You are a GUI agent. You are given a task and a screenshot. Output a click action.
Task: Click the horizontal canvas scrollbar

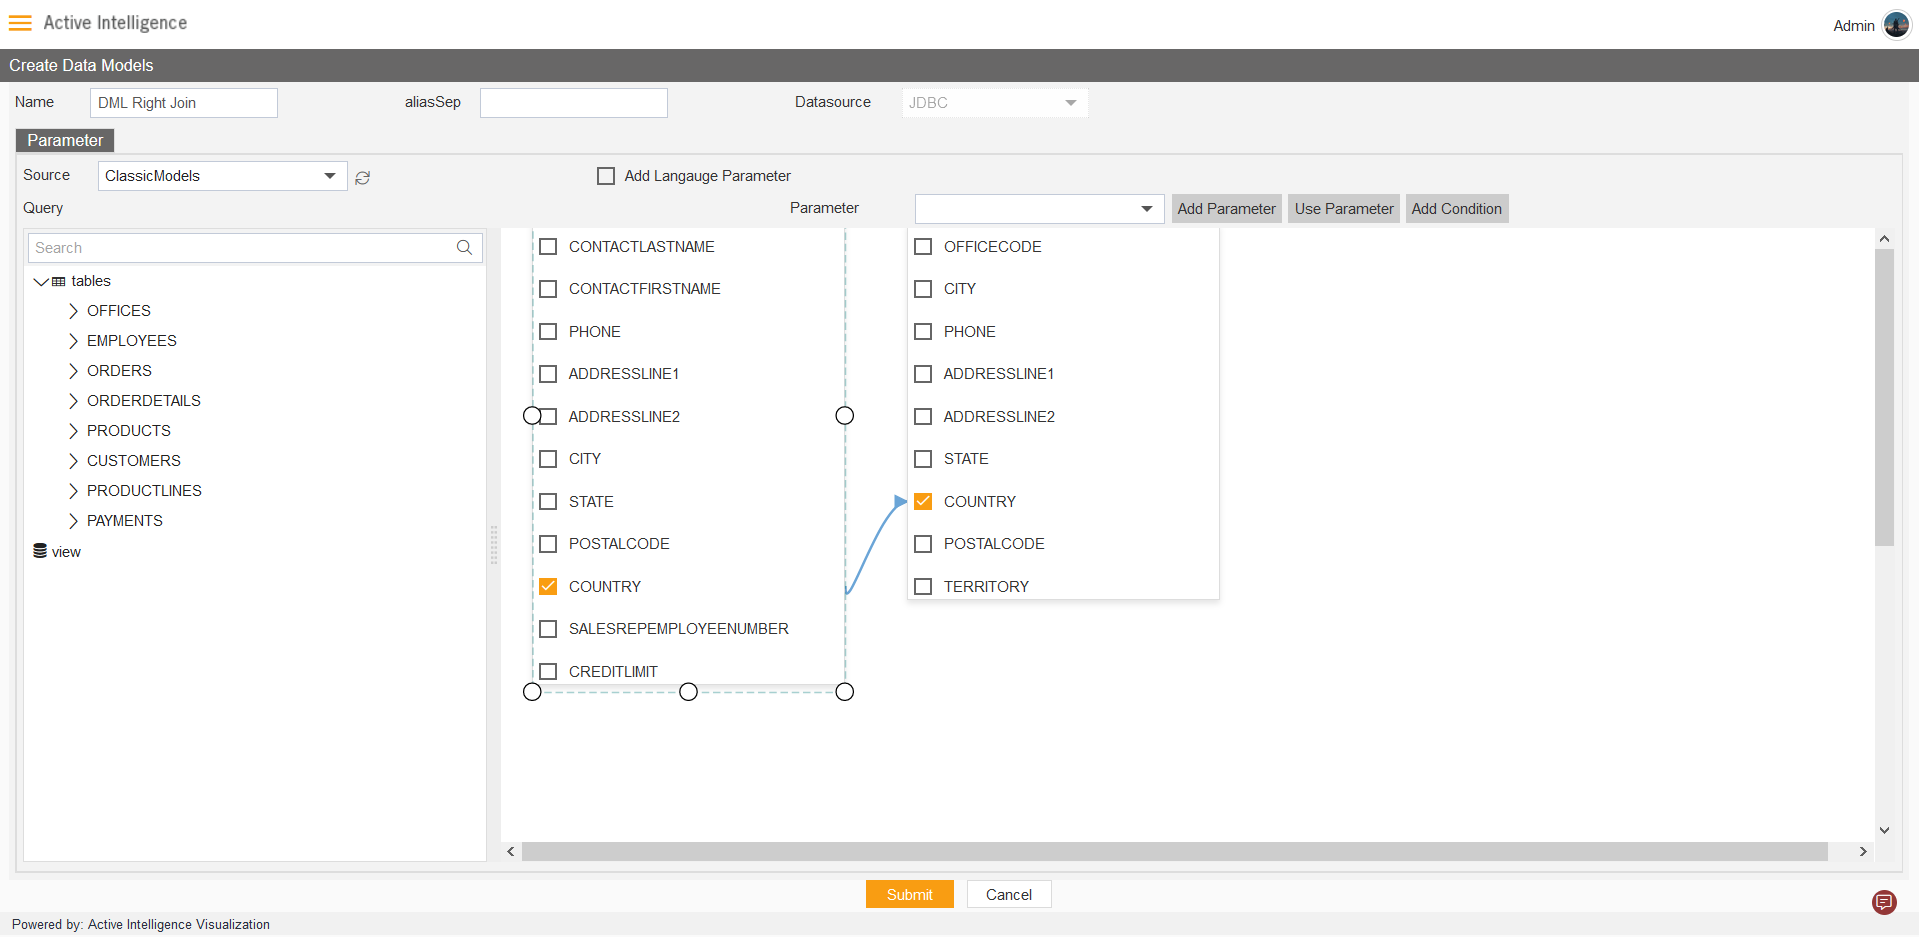(1174, 851)
